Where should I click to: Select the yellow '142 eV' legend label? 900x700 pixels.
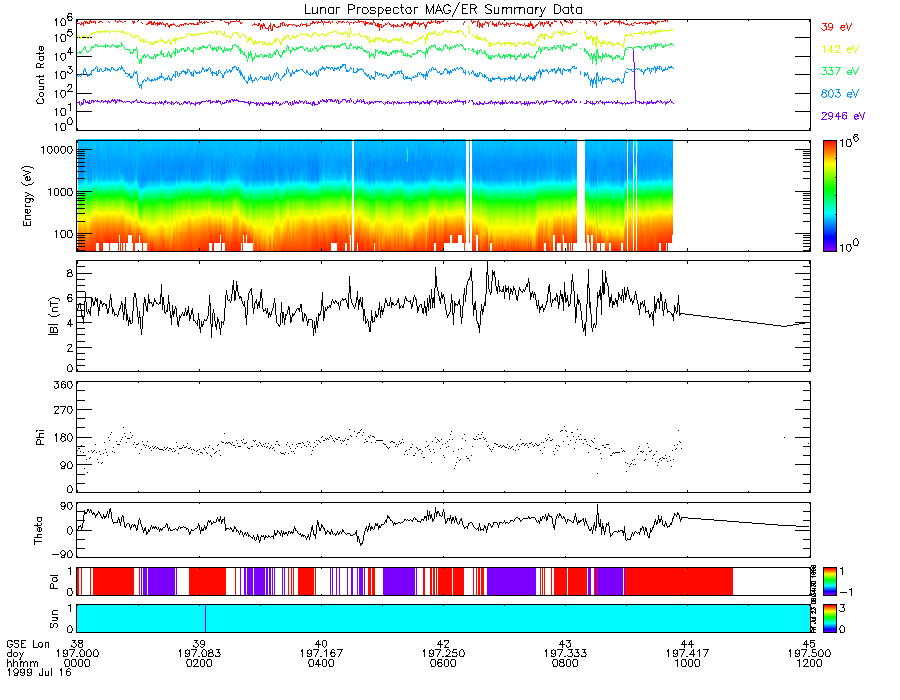click(x=840, y=49)
